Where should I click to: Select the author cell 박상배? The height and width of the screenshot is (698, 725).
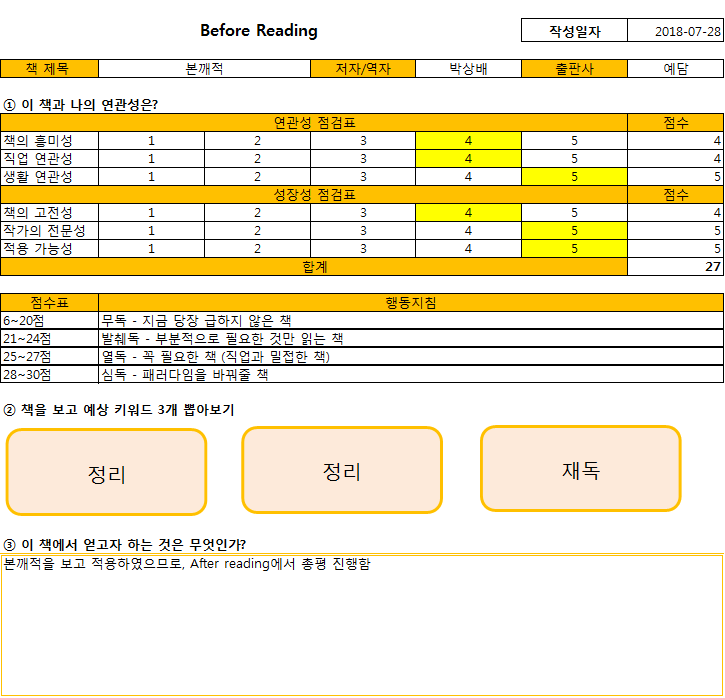coord(468,68)
